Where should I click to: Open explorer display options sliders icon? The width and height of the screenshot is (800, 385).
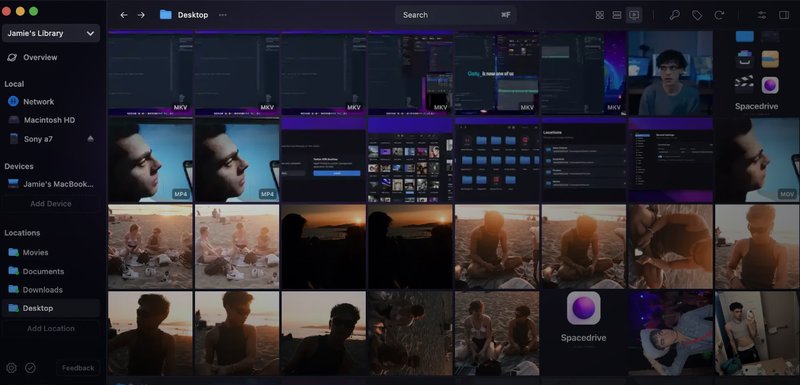coord(762,15)
